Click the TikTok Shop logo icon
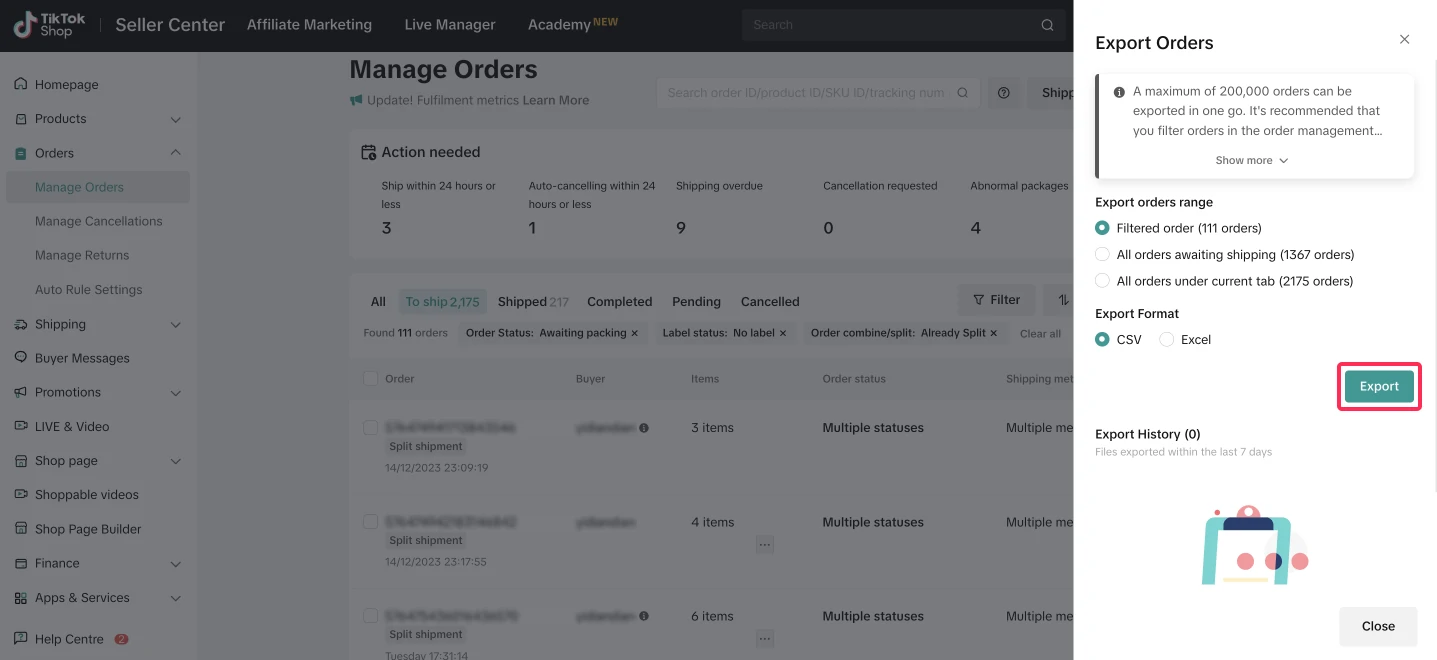Screen dimensions: 1437x660 (x=24, y=25)
